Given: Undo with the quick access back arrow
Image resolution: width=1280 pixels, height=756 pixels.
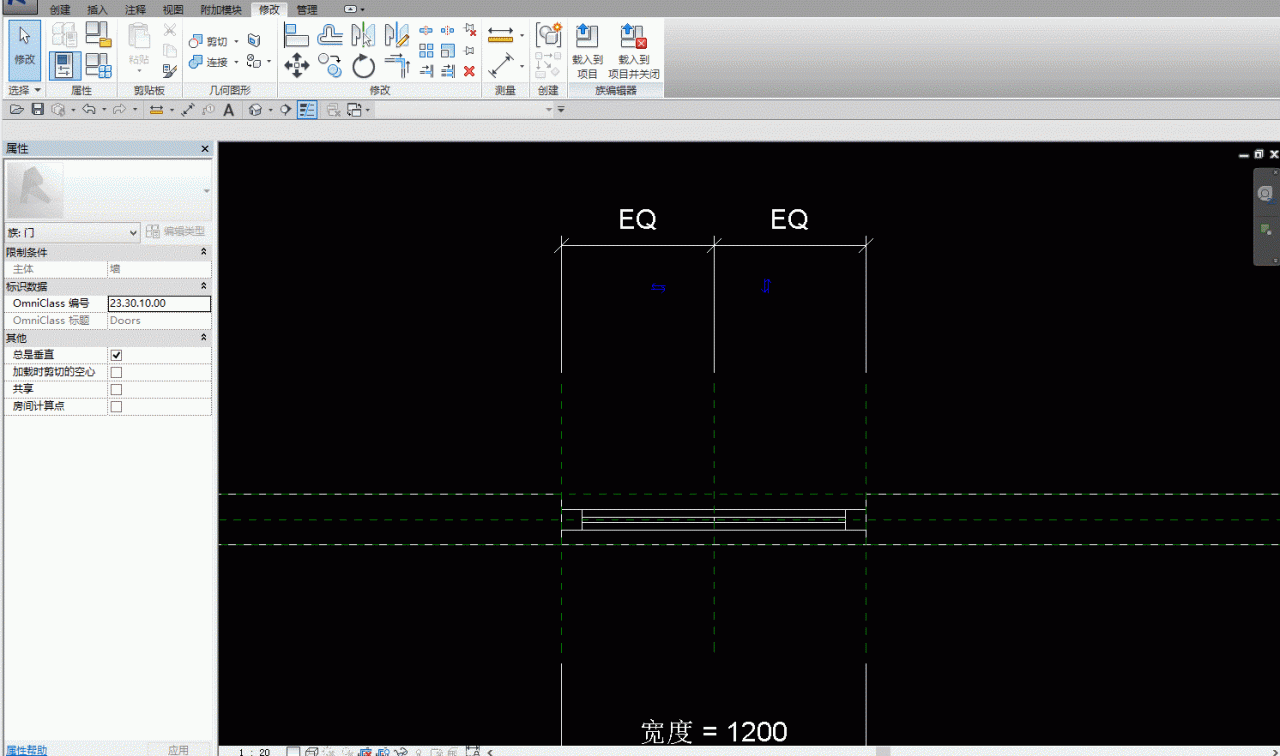Looking at the screenshot, I should point(88,109).
